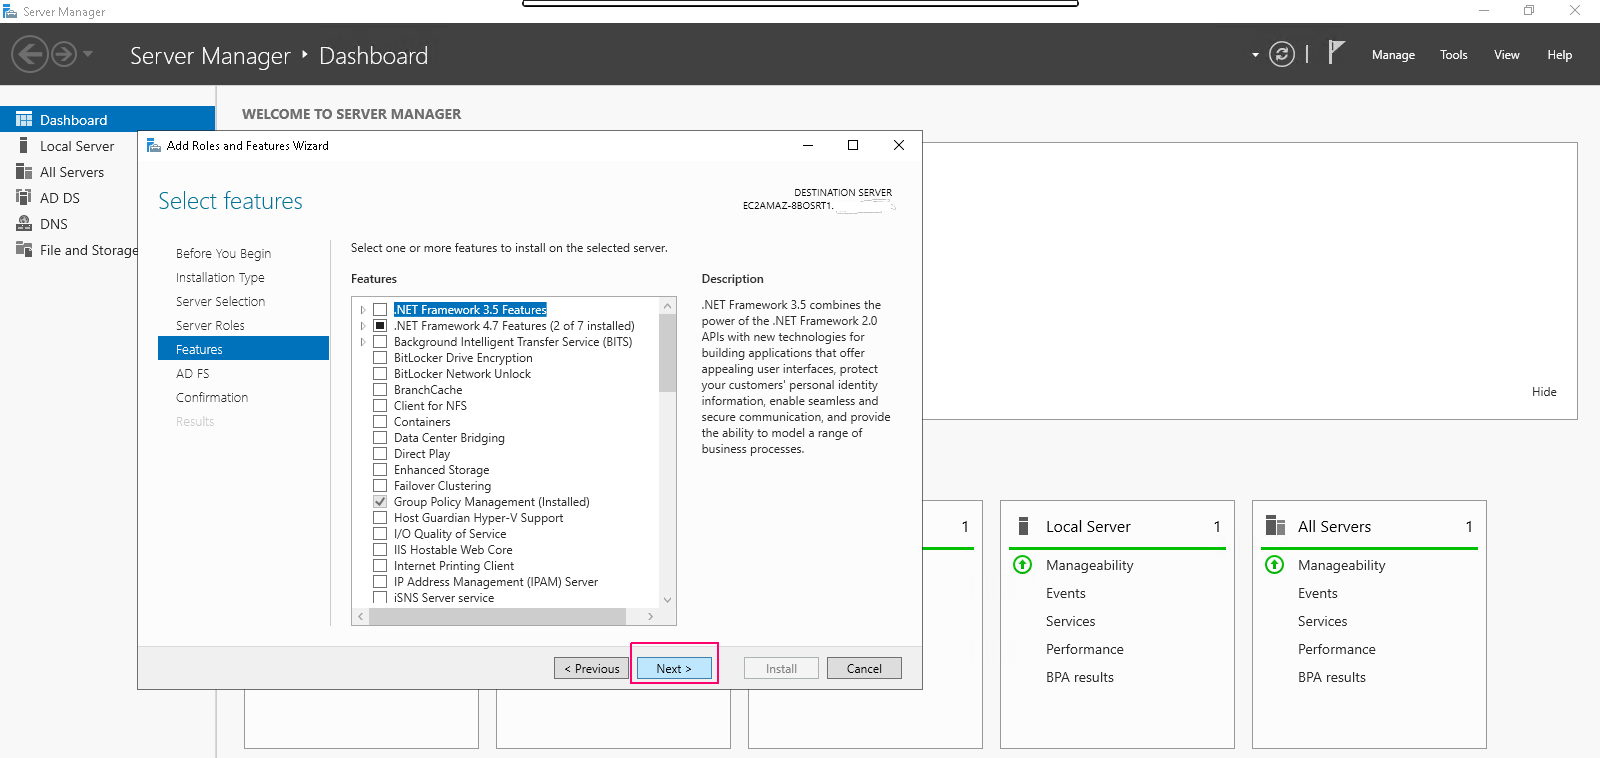Go to AD FS wizard step
1600x758 pixels.
pos(193,373)
